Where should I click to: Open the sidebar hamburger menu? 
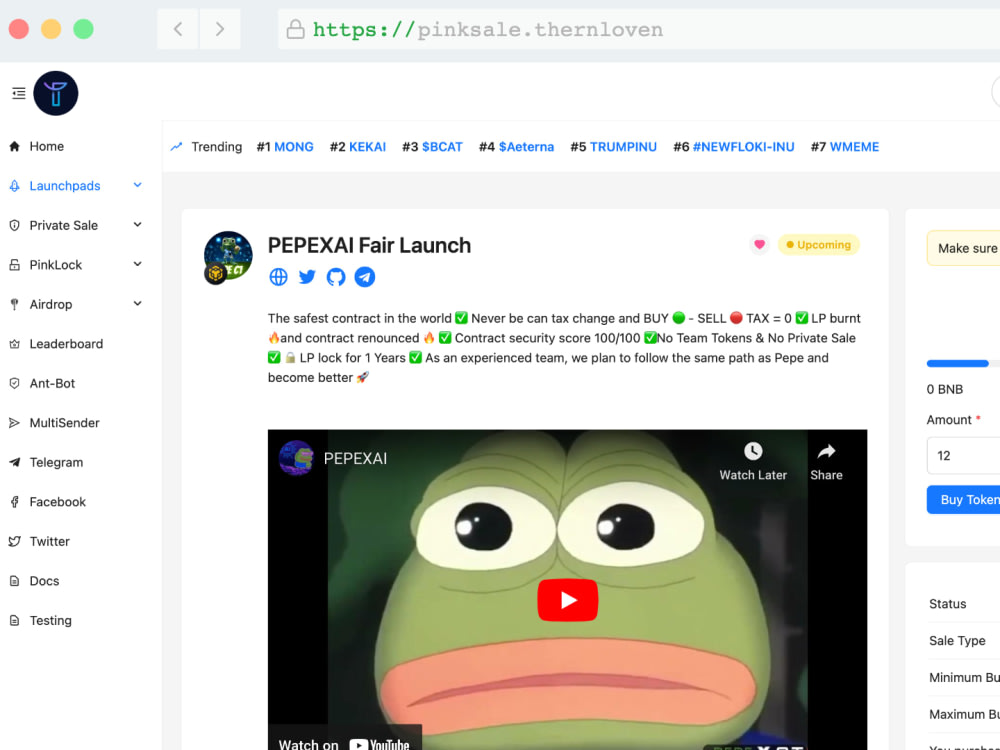coord(18,92)
